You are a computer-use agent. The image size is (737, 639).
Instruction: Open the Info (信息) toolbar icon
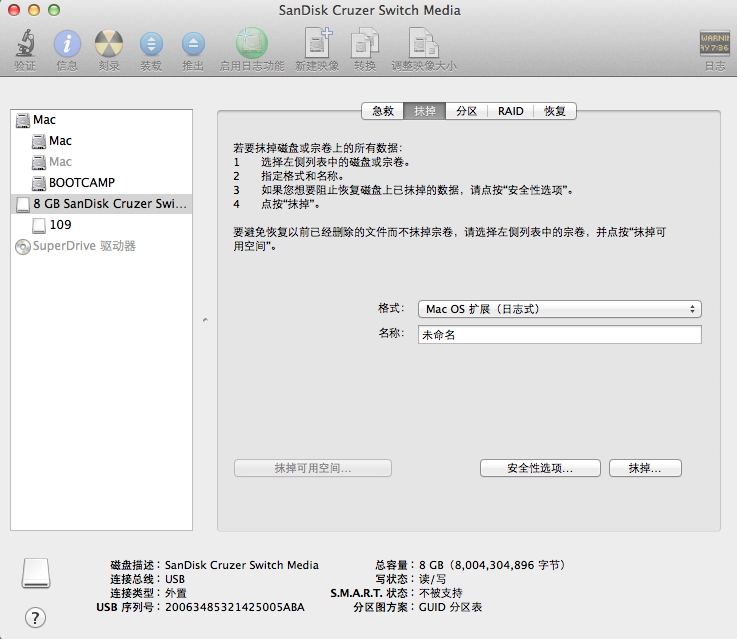click(x=67, y=44)
